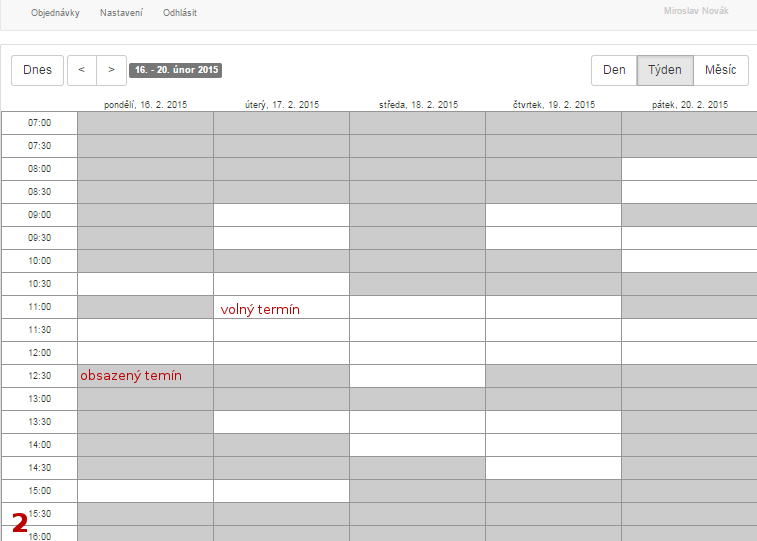The image size is (757, 541).
Task: Select the free Wednesday 12:30 slot
Action: tap(417, 376)
